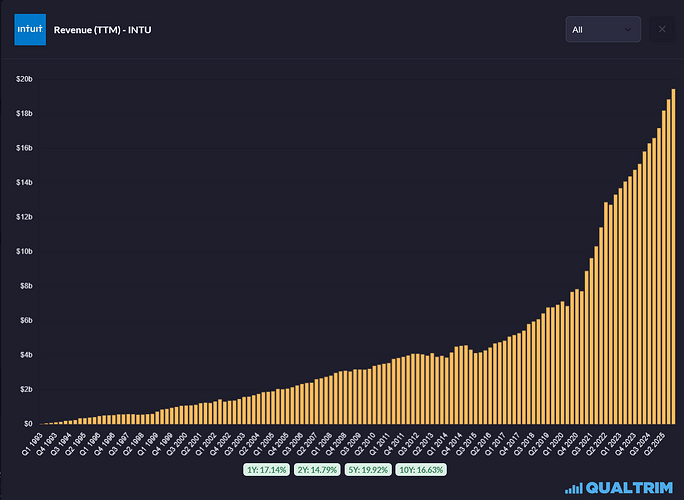
Task: Click the $20b y-axis label
Action: pos(26,79)
